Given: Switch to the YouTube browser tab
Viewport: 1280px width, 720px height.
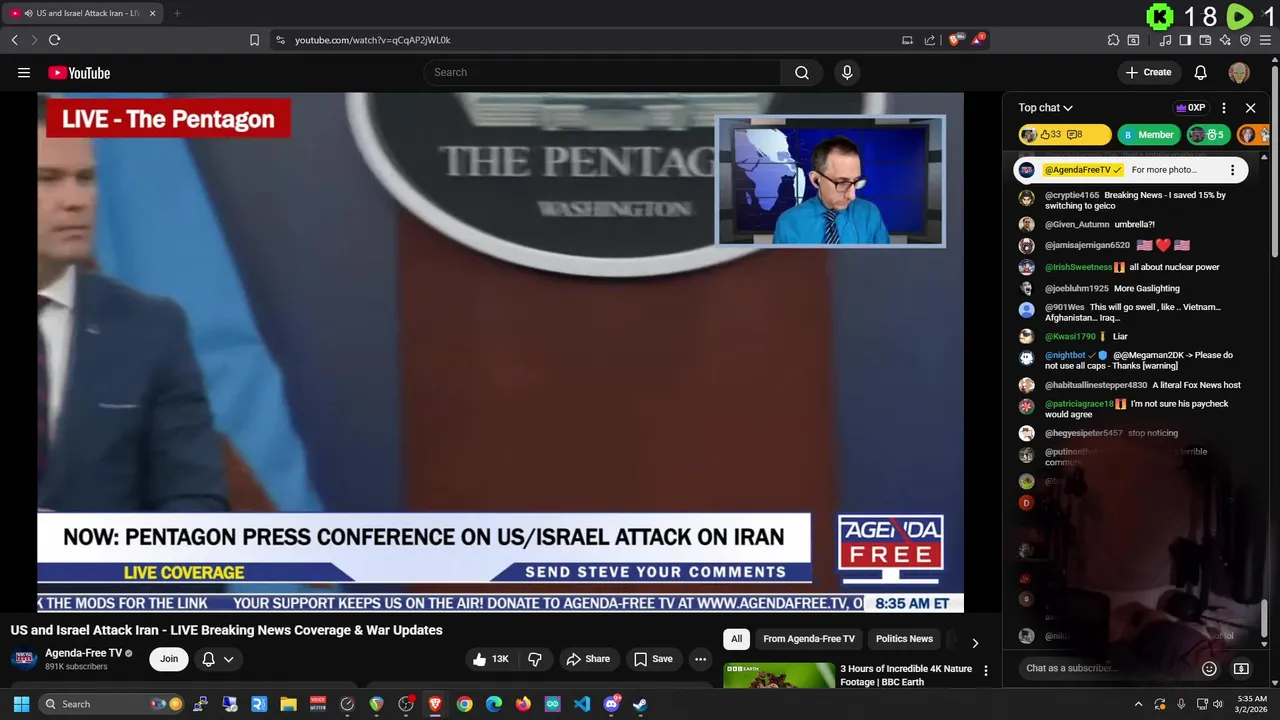Looking at the screenshot, I should (83, 13).
